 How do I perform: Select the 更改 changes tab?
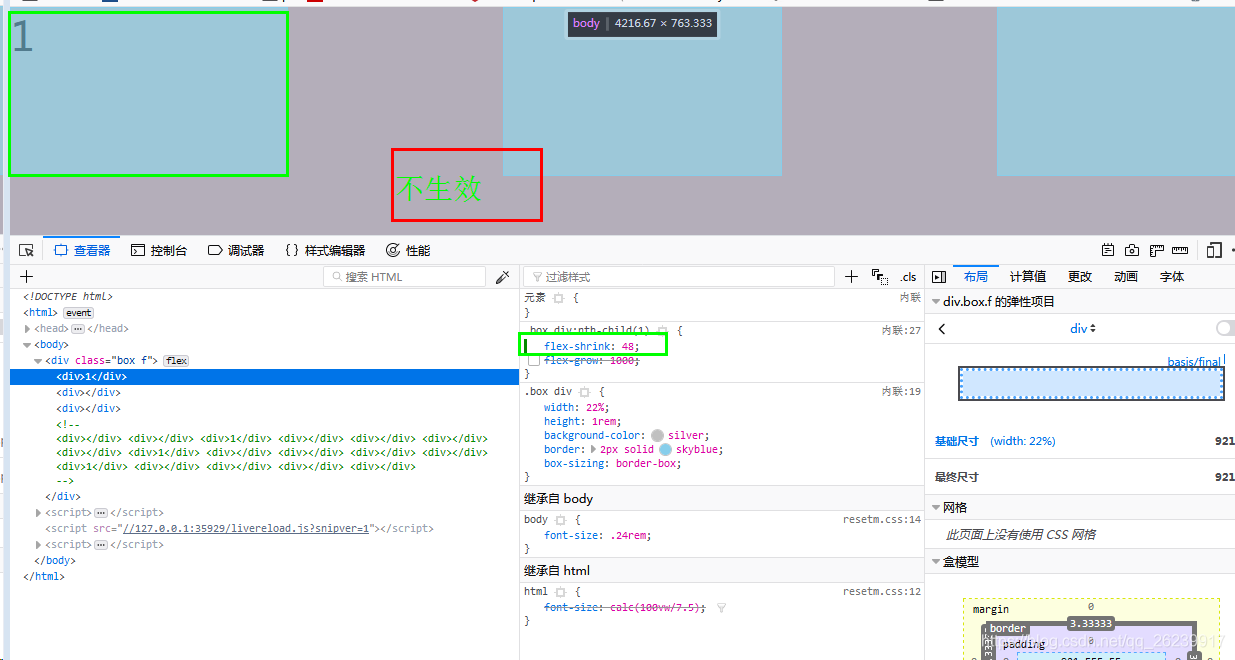[x=1080, y=277]
